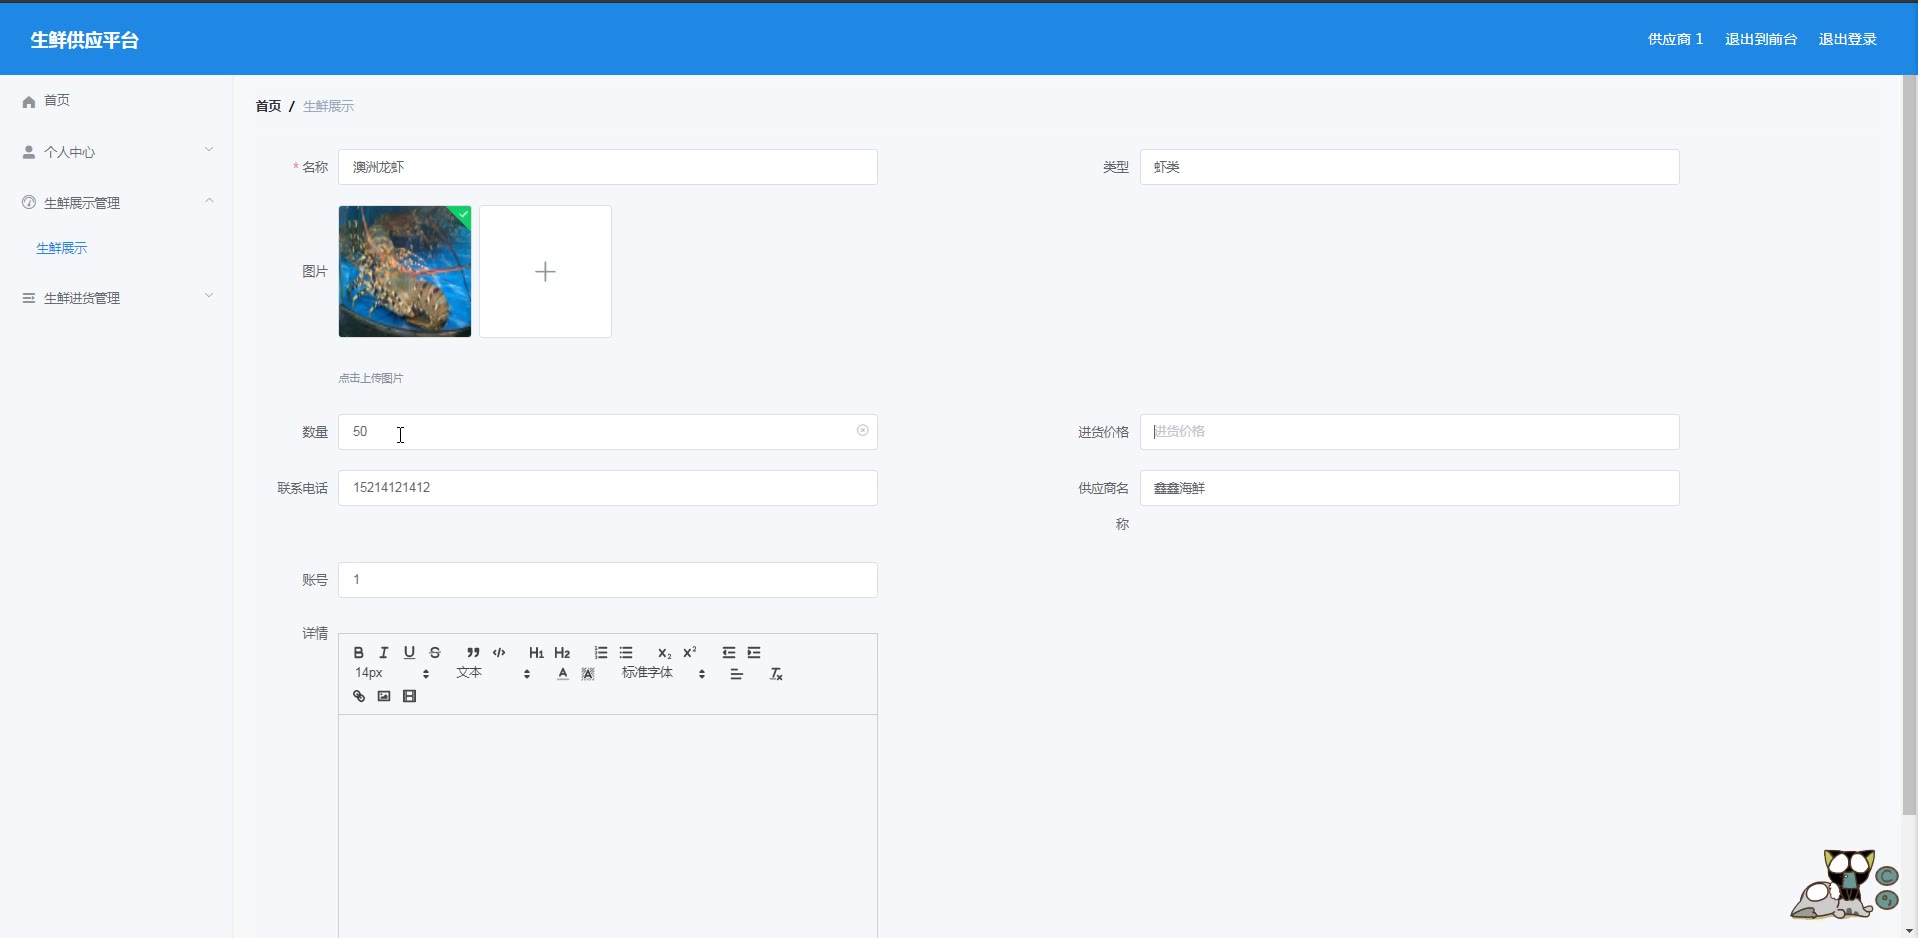This screenshot has height=938, width=1918.
Task: Apply superscript formatting
Action: point(690,653)
